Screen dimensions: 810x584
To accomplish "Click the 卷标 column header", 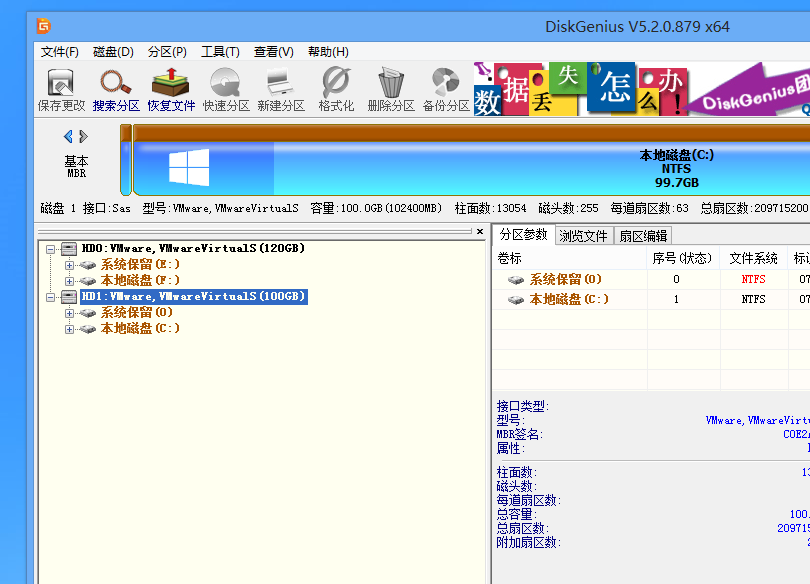I will [569, 258].
